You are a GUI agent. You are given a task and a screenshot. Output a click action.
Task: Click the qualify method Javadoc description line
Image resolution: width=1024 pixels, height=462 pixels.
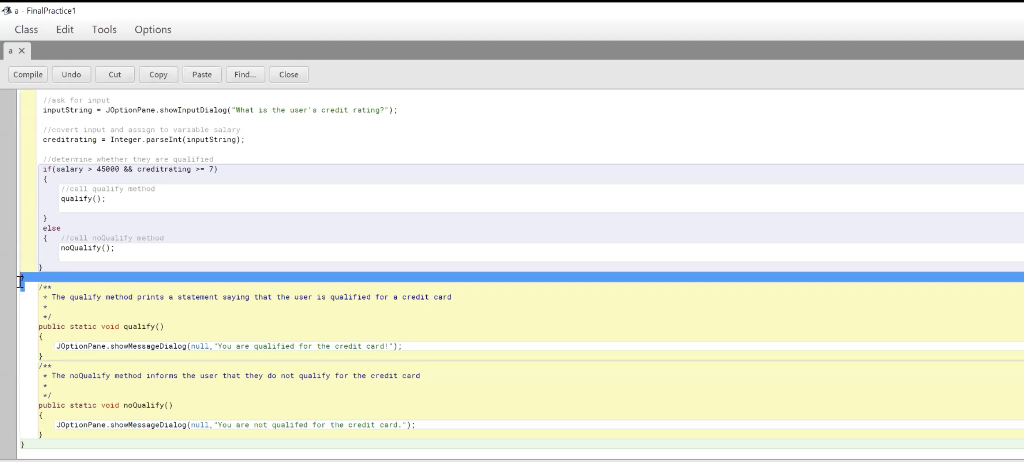[x=247, y=297]
